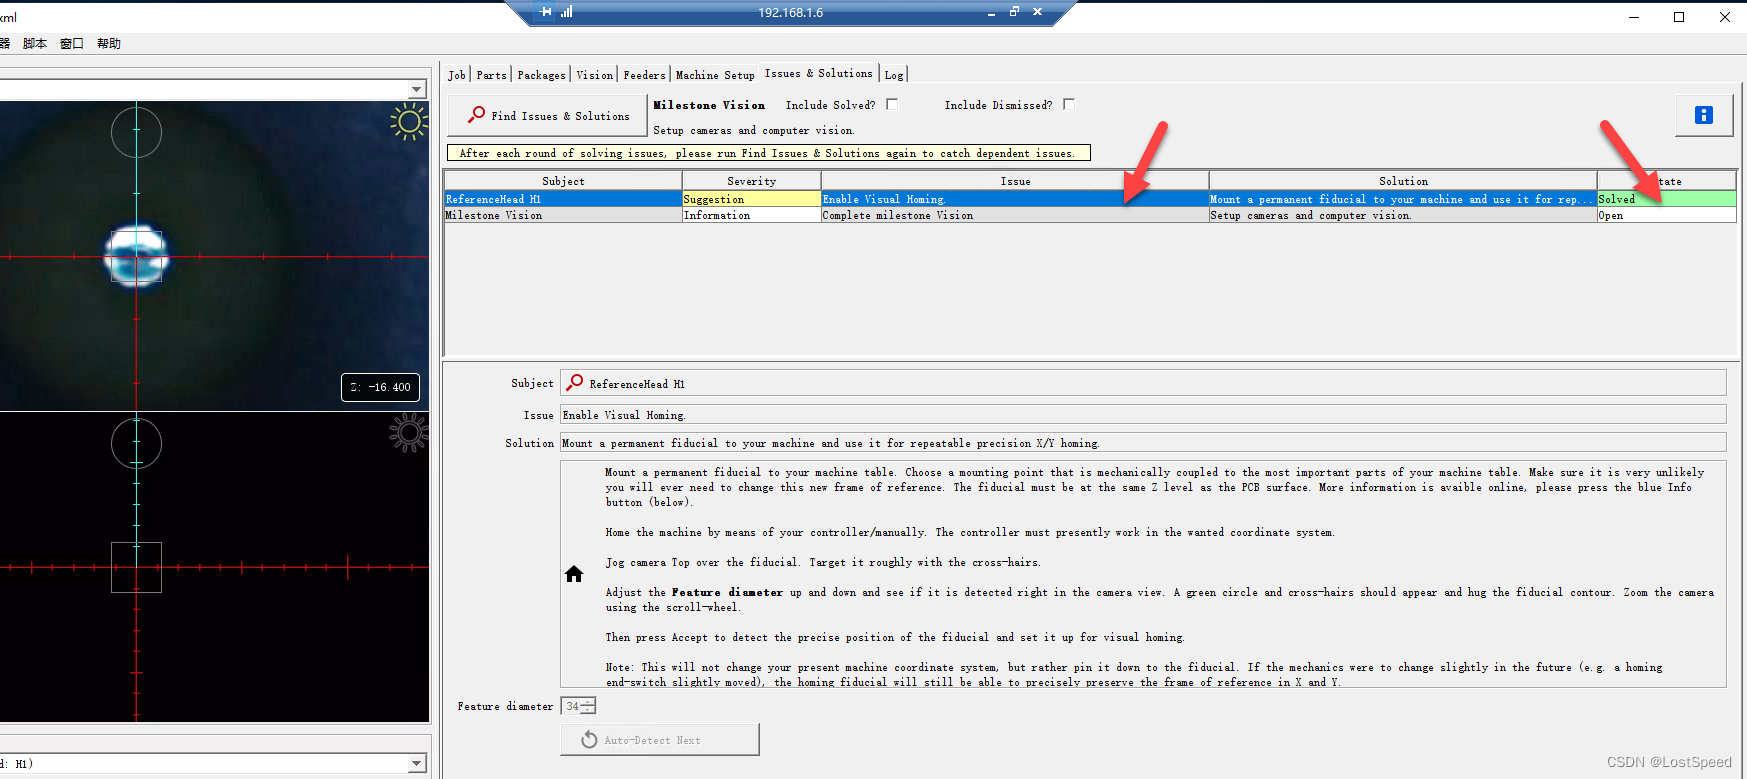
Task: Open the Job tab
Action: pos(457,75)
